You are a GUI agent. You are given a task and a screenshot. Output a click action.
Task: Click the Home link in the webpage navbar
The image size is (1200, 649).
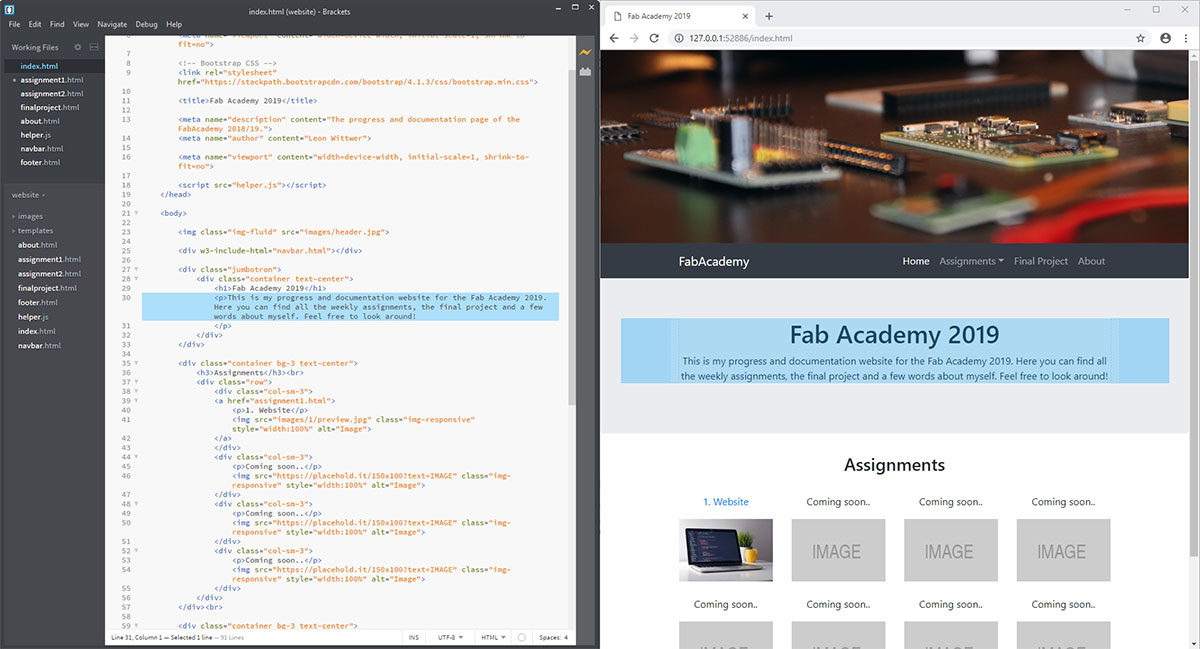[916, 261]
